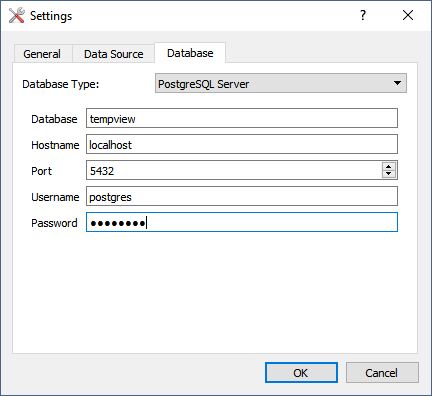Click the "Username" field label

55,197
